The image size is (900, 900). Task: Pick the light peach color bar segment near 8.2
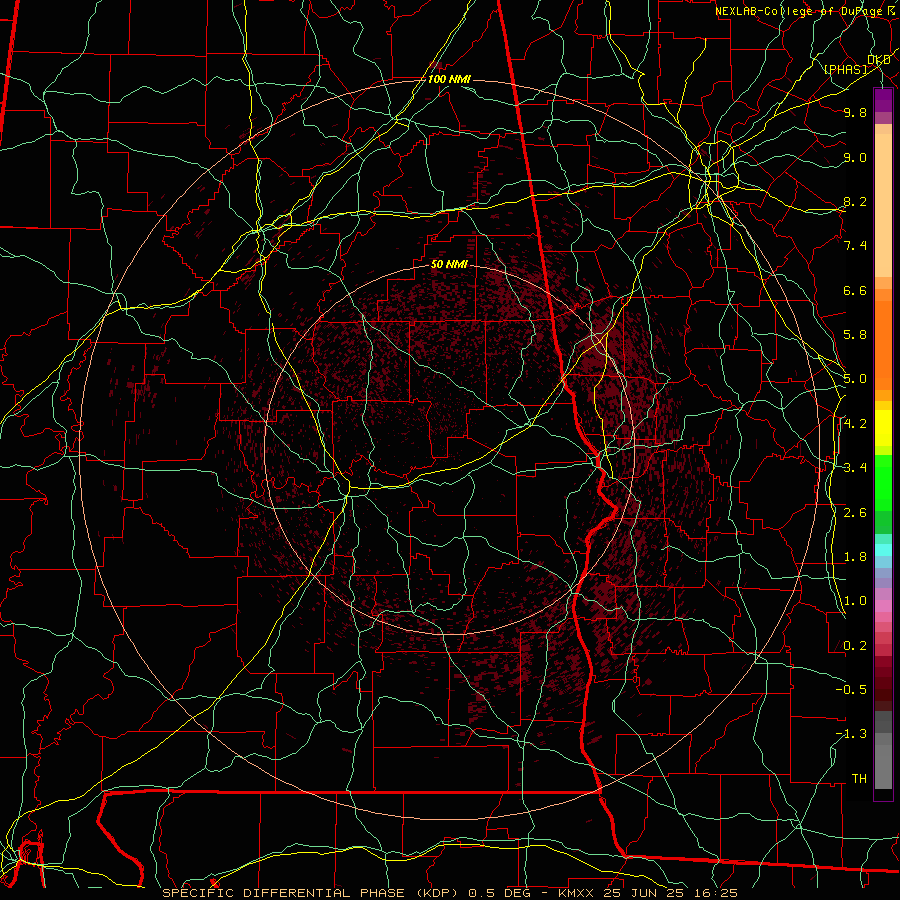883,207
